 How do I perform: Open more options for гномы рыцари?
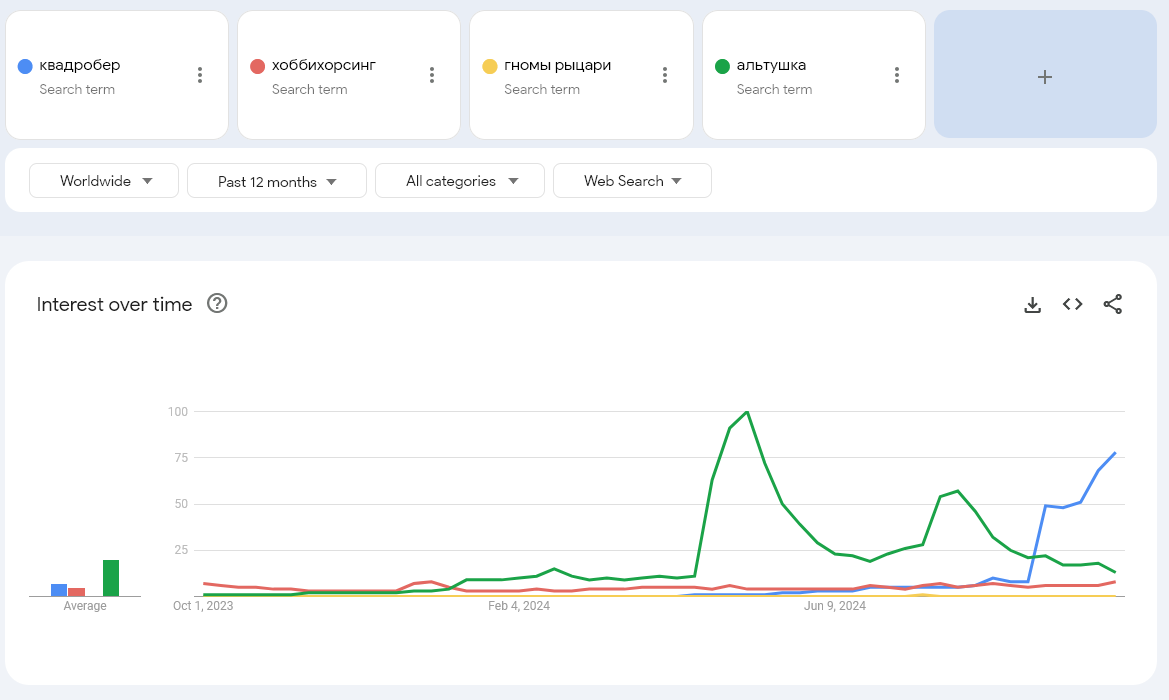pos(665,75)
